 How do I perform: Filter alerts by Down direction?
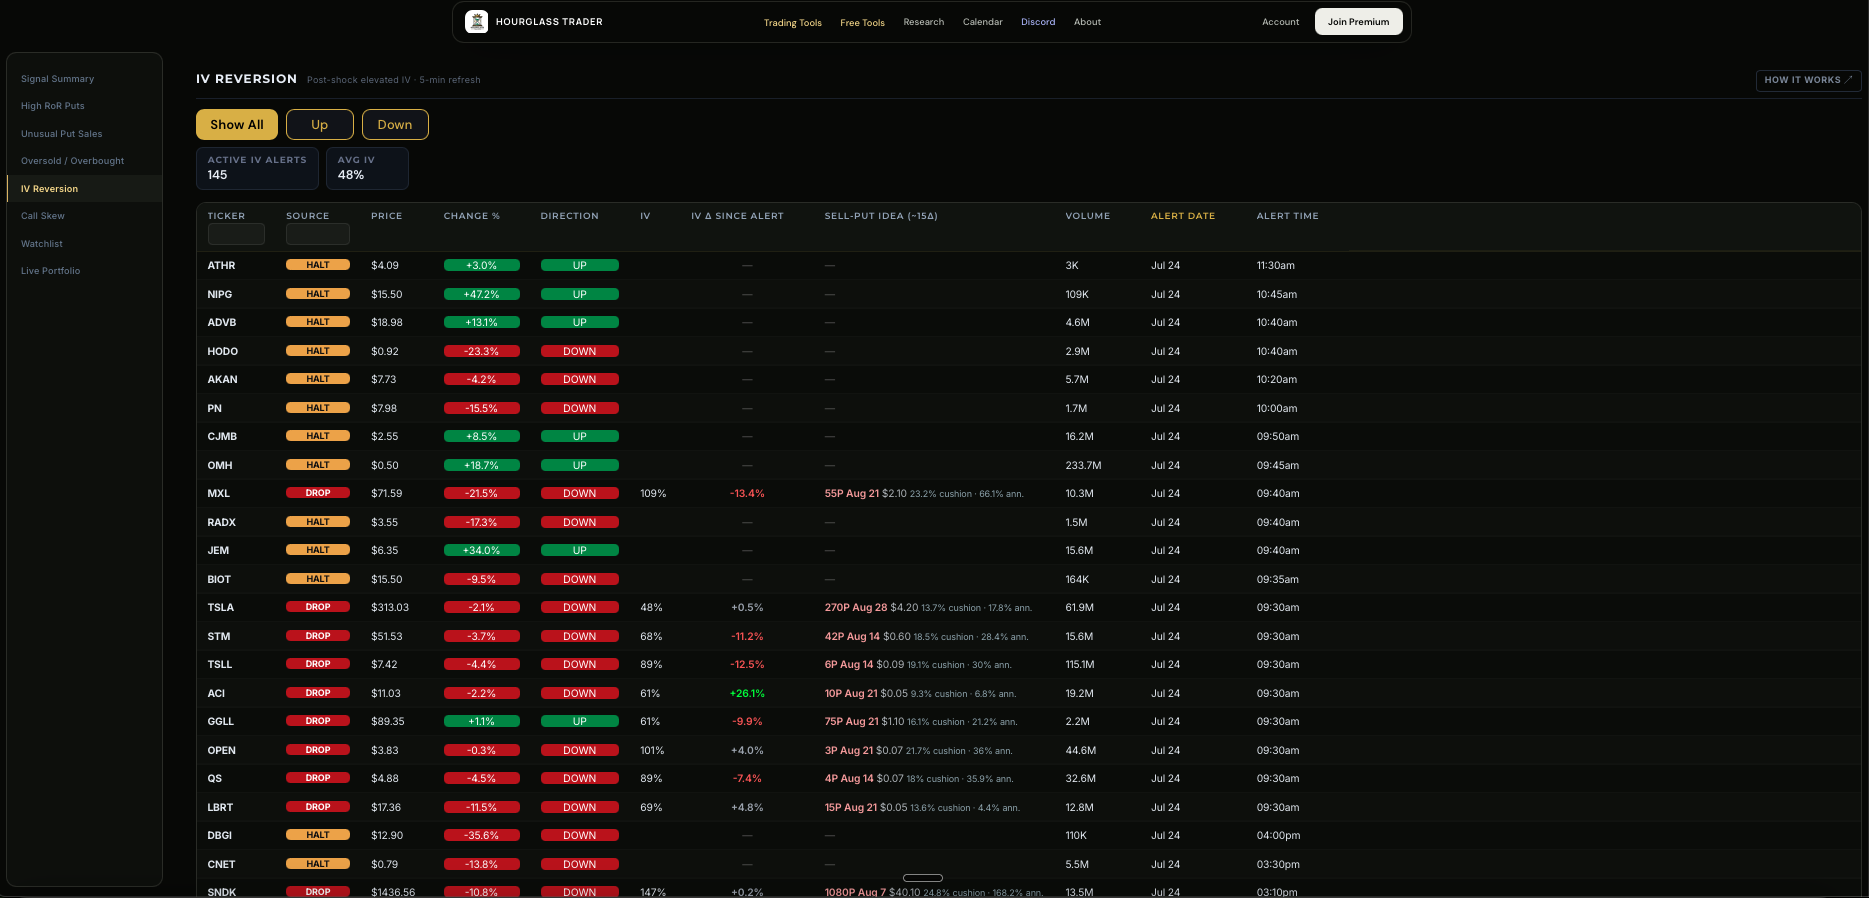tap(395, 125)
